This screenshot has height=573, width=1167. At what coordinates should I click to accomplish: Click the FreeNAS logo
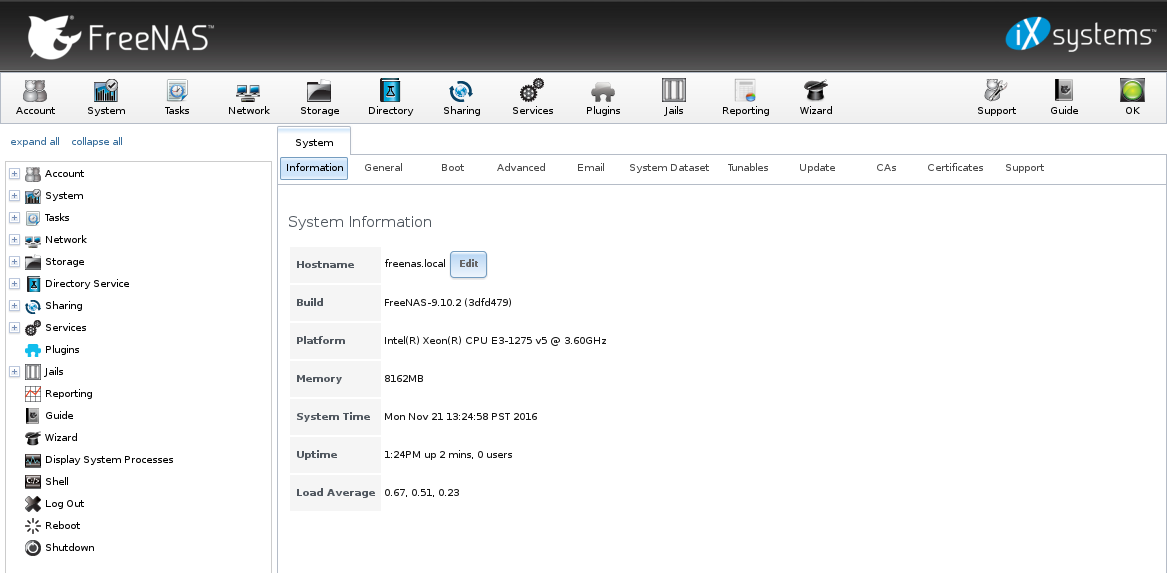pos(121,36)
